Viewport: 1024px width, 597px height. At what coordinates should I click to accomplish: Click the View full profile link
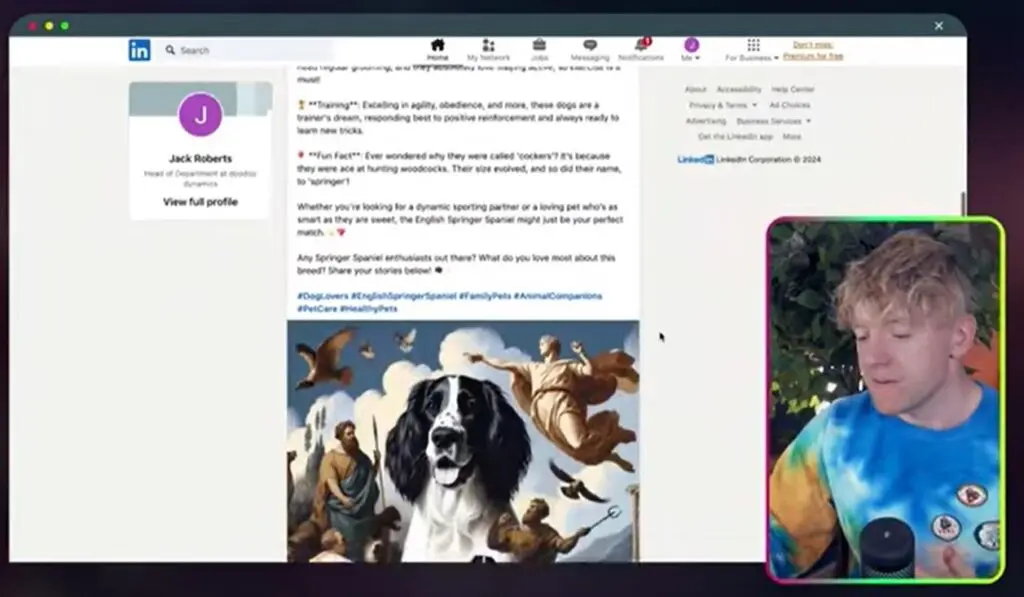200,202
